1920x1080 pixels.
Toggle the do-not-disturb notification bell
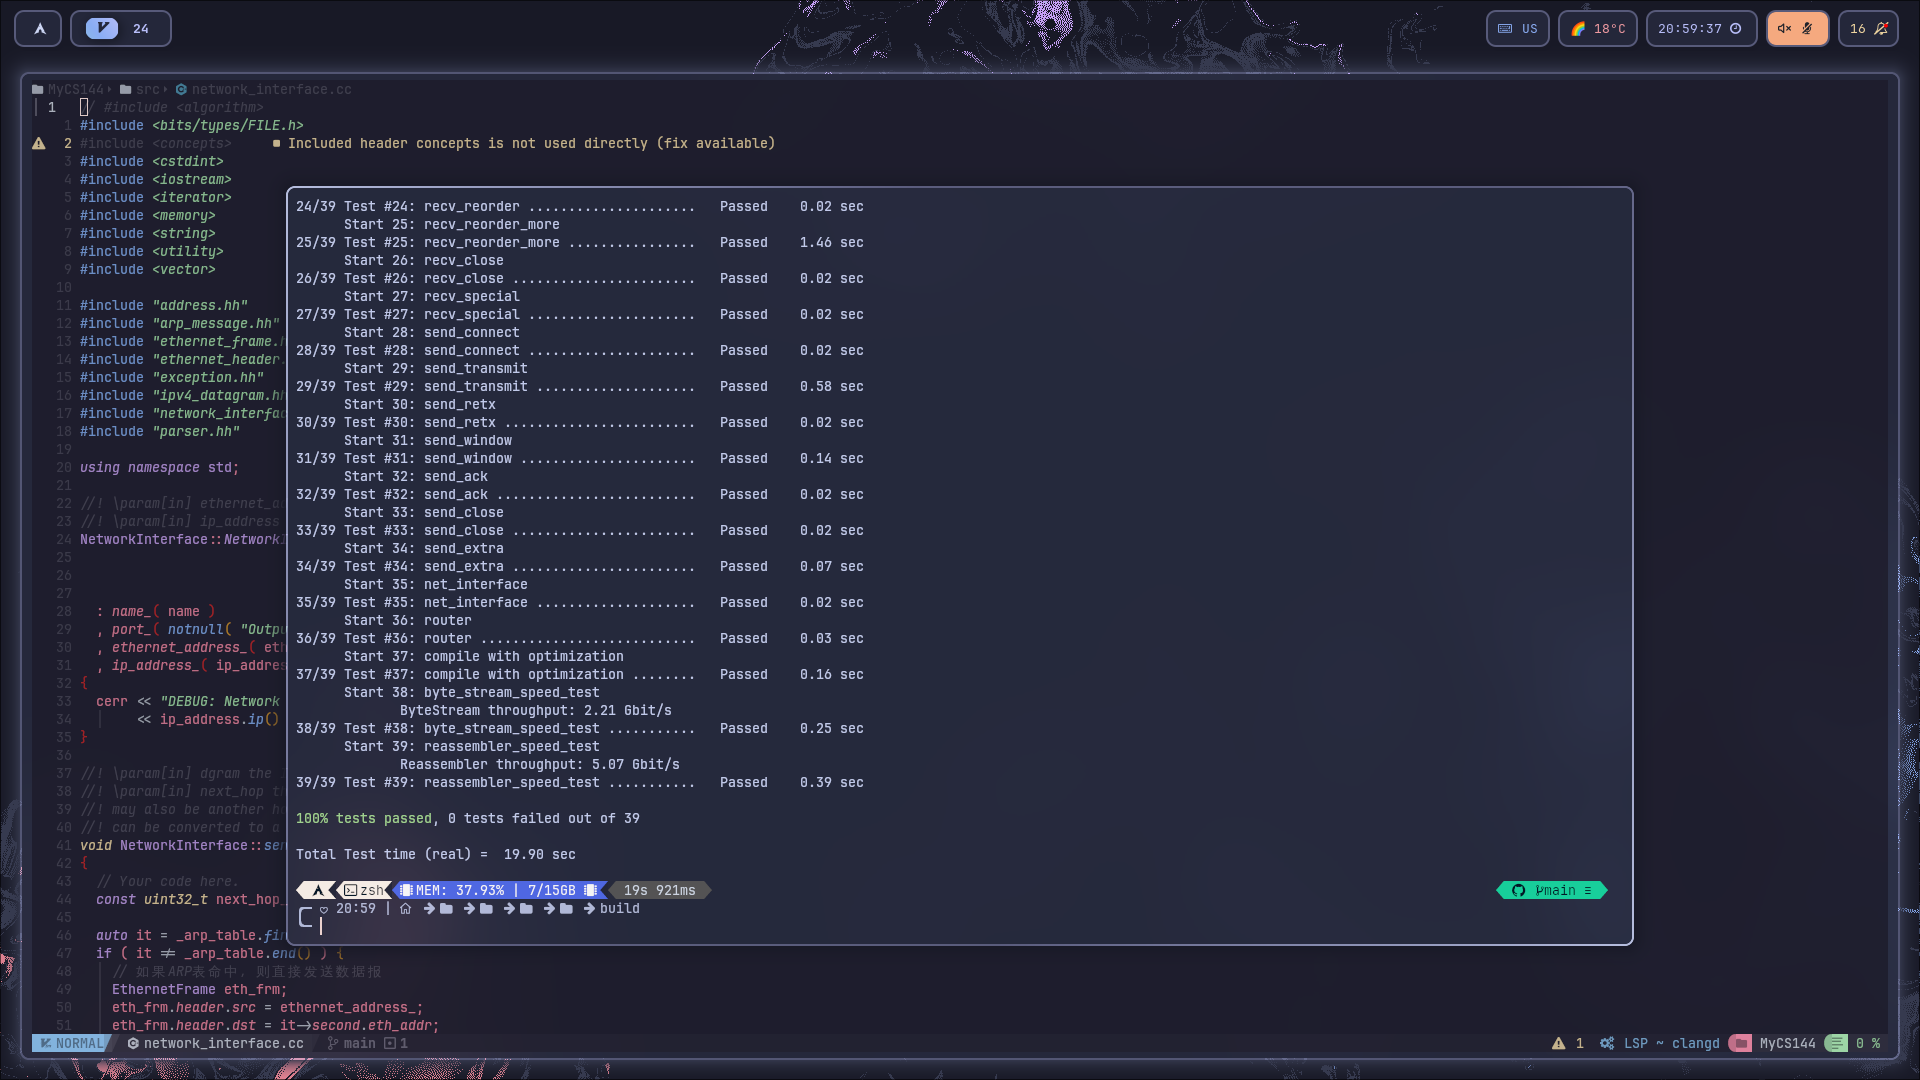1881,29
